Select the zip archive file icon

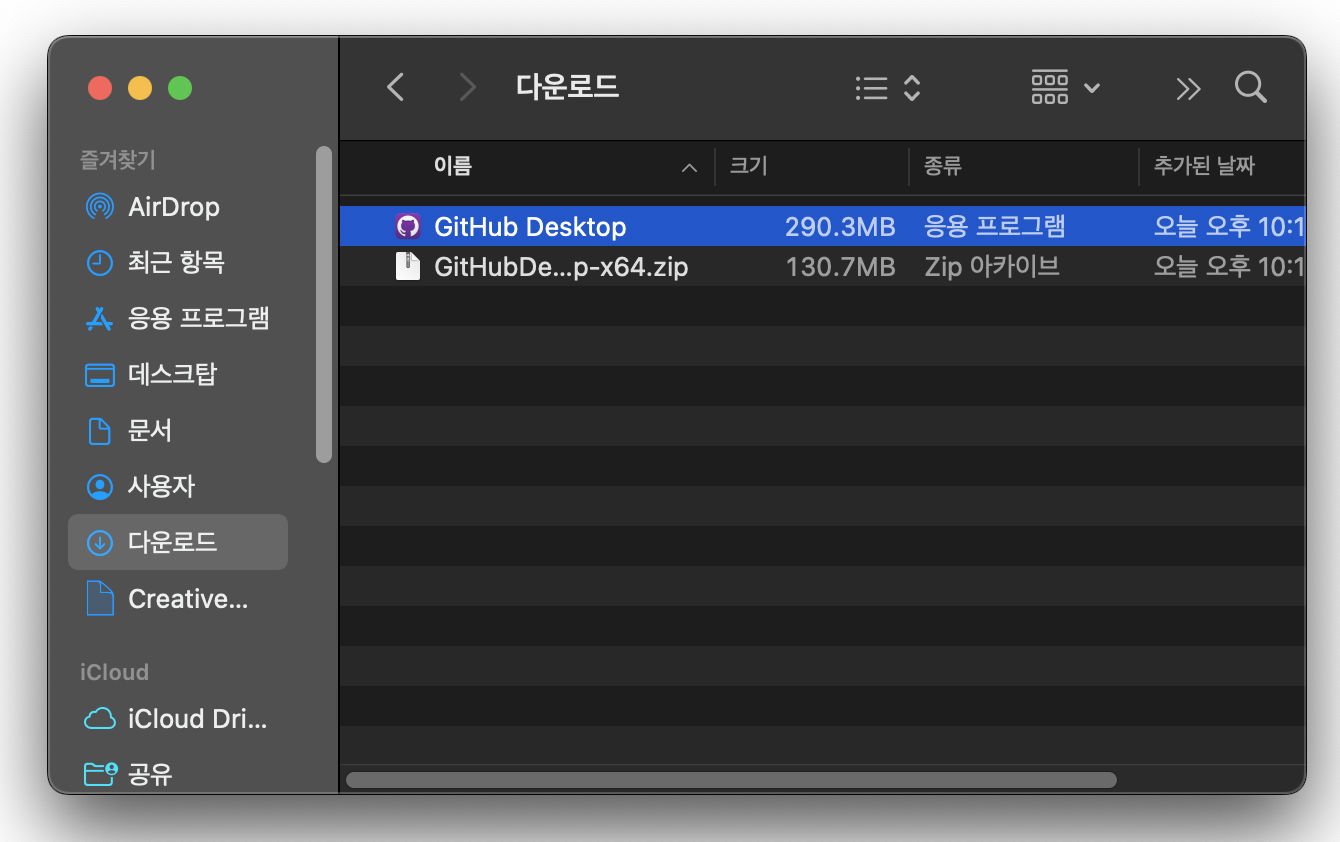[408, 267]
